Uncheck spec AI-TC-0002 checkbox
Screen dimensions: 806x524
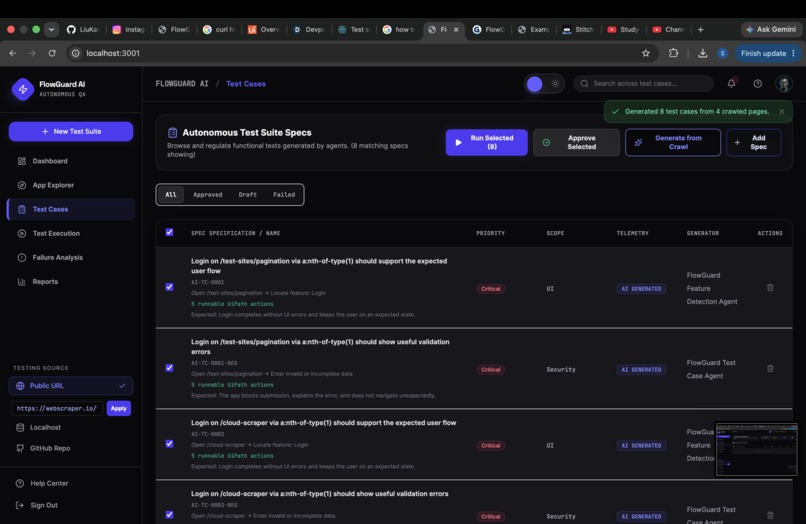tap(169, 444)
